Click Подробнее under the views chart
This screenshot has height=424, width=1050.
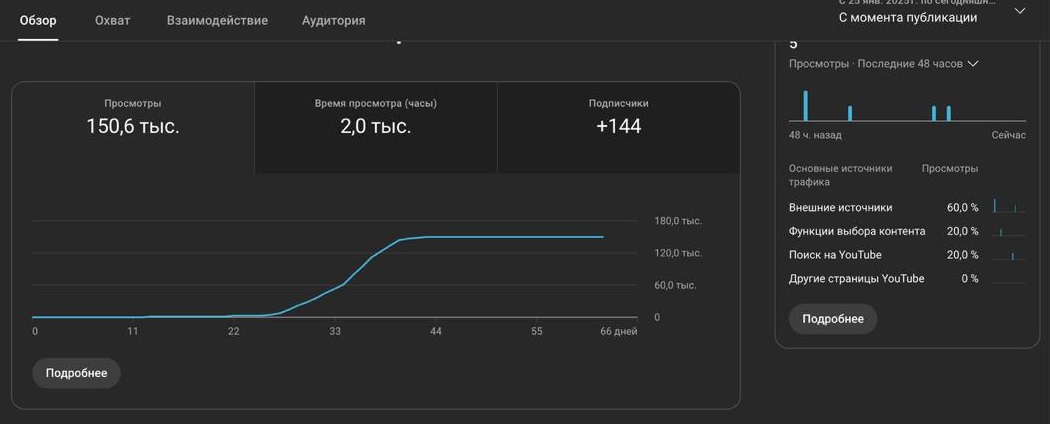pyautogui.click(x=76, y=373)
